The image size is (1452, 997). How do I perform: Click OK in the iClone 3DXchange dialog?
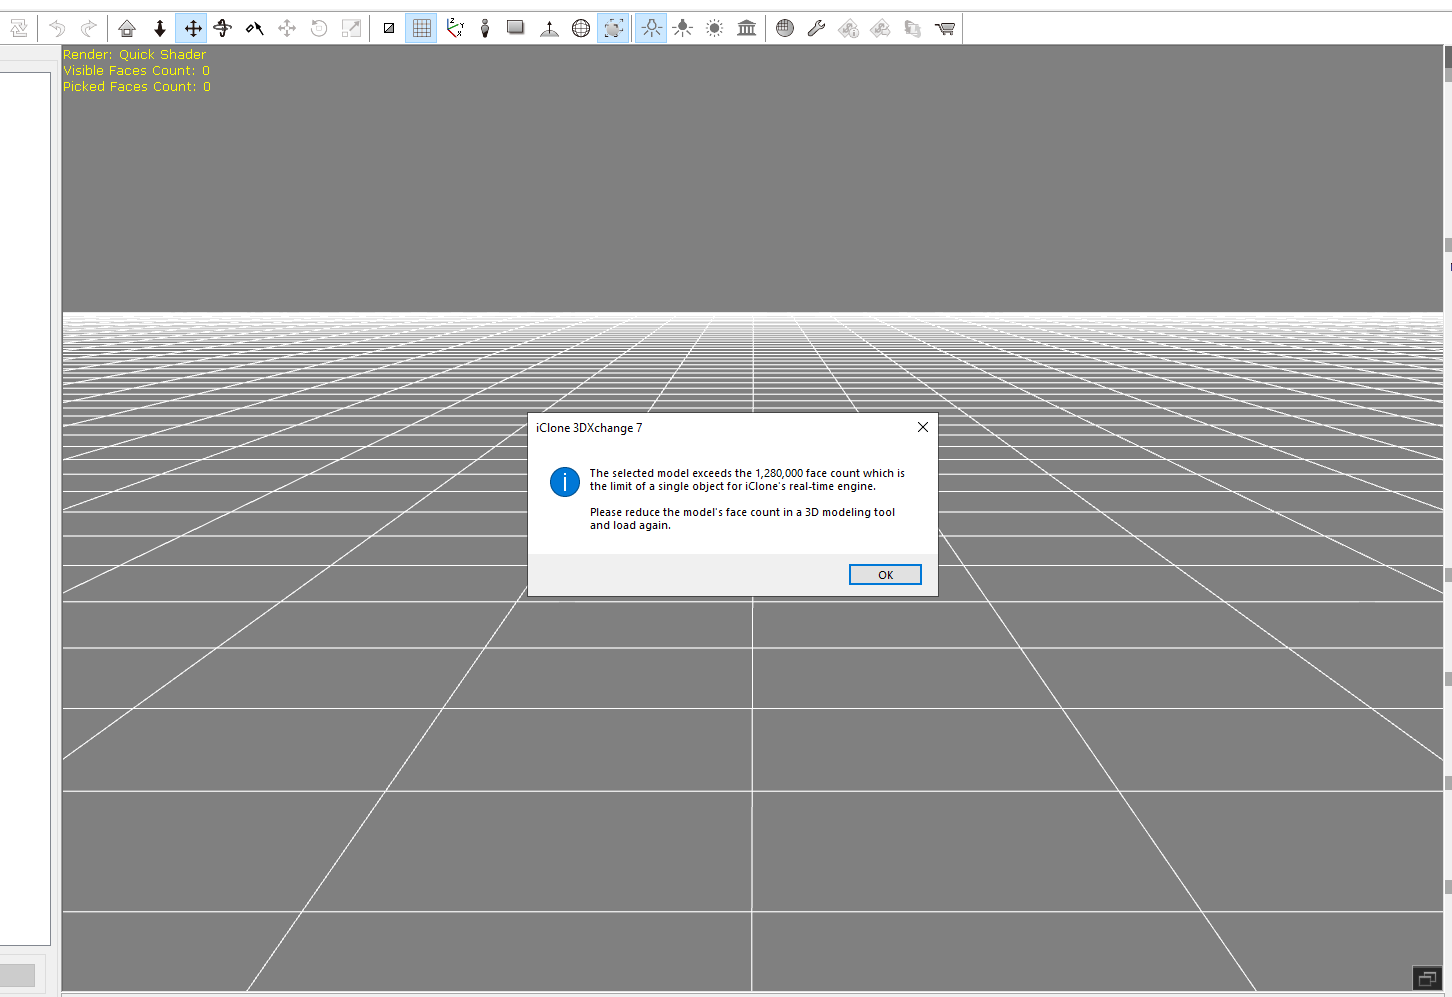click(x=885, y=575)
